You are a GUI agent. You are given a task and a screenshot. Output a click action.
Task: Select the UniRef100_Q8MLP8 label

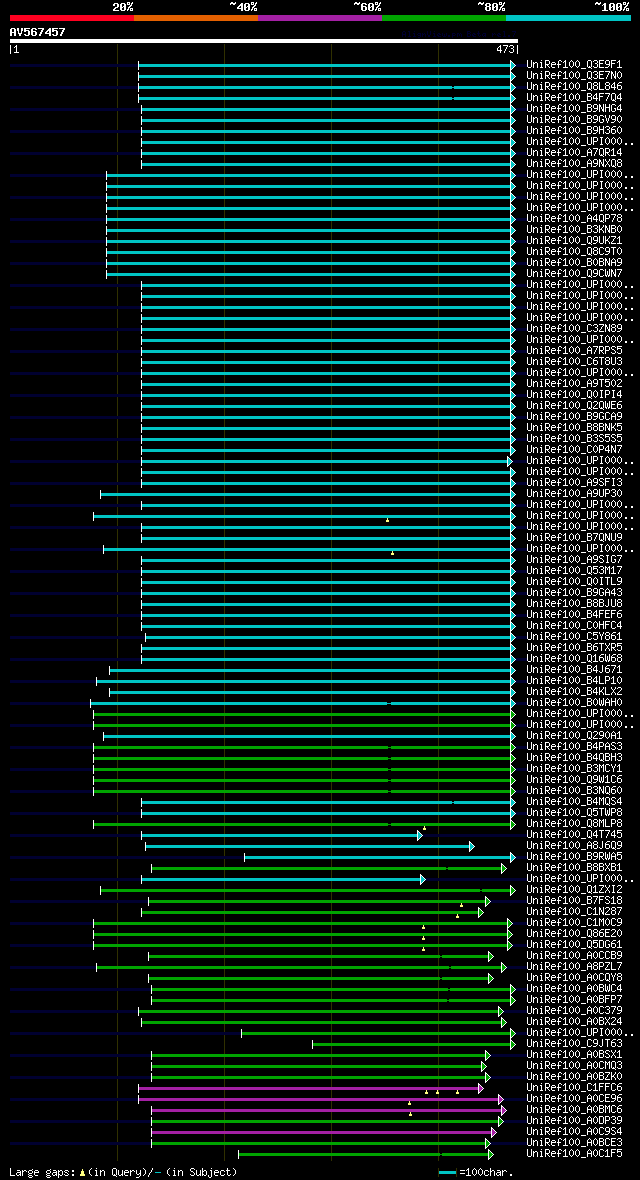(x=574, y=824)
